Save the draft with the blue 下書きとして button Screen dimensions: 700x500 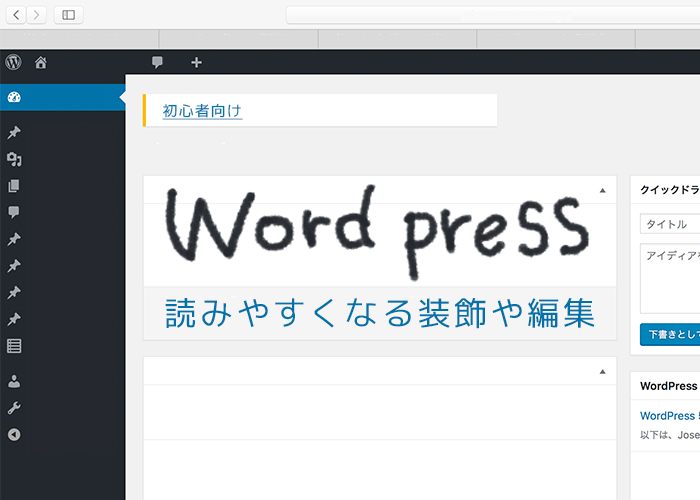pyautogui.click(x=670, y=334)
